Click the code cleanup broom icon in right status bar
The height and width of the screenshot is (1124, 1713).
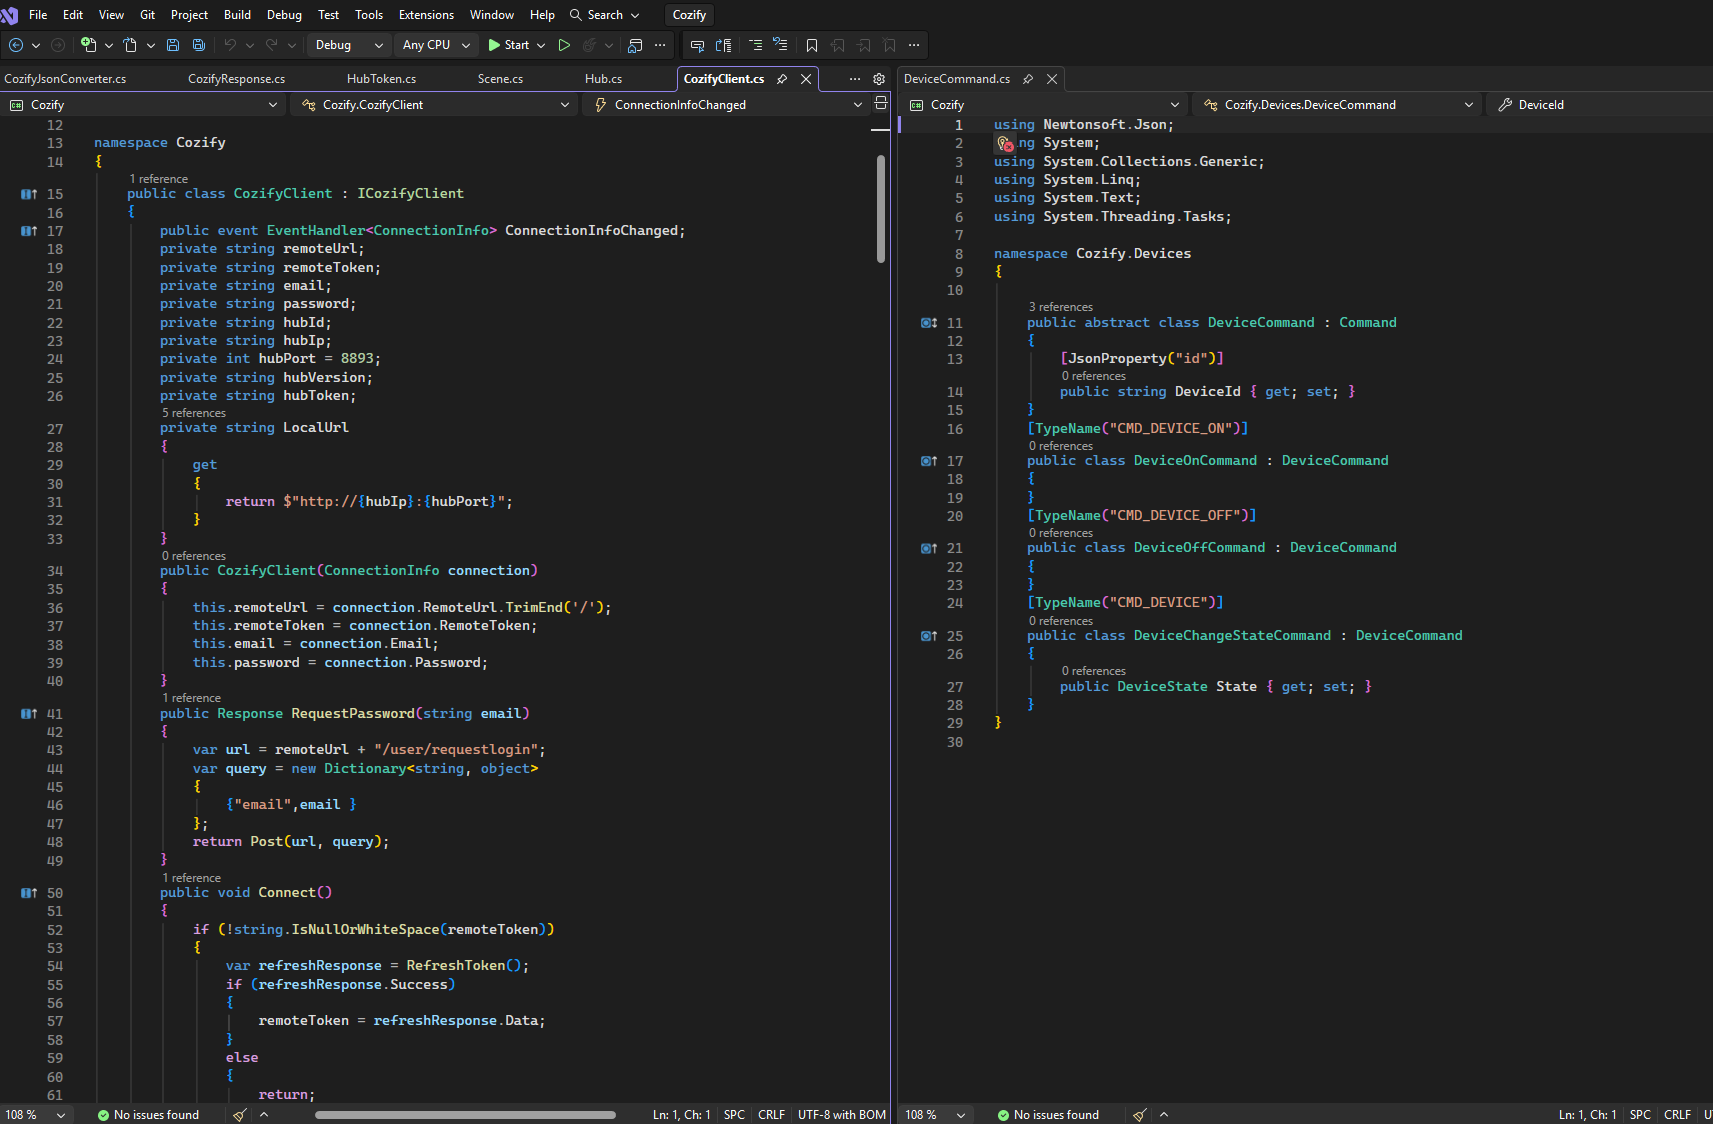[x=1140, y=1115]
